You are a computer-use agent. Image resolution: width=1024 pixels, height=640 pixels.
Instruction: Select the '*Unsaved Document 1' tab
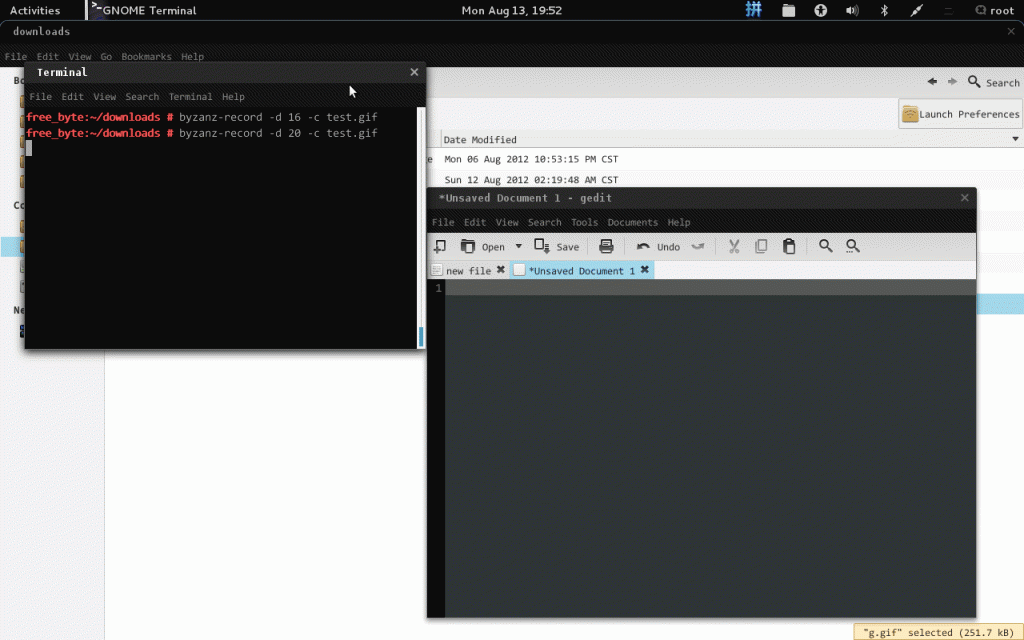[581, 270]
